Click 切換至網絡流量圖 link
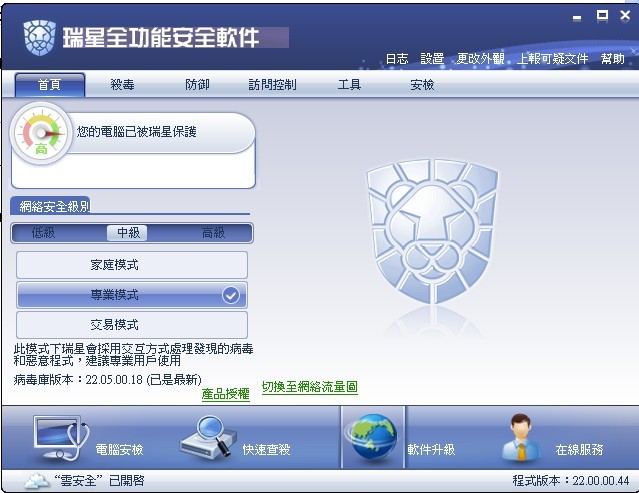The height and width of the screenshot is (493, 639). [x=310, y=387]
